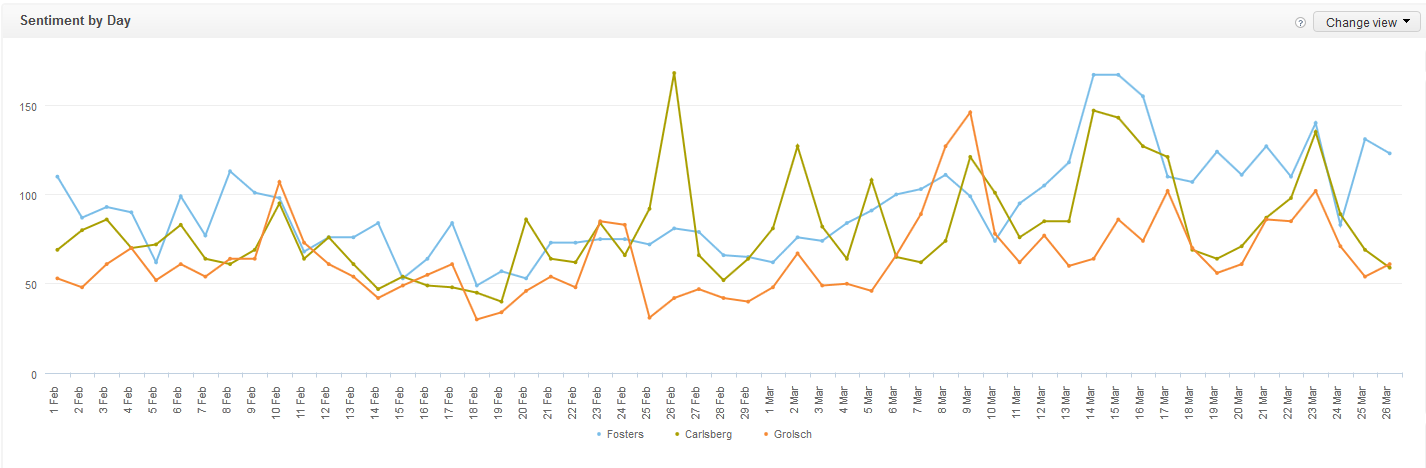Click Carlsberg data point on 5 Mar
This screenshot has height=468, width=1426.
point(871,180)
